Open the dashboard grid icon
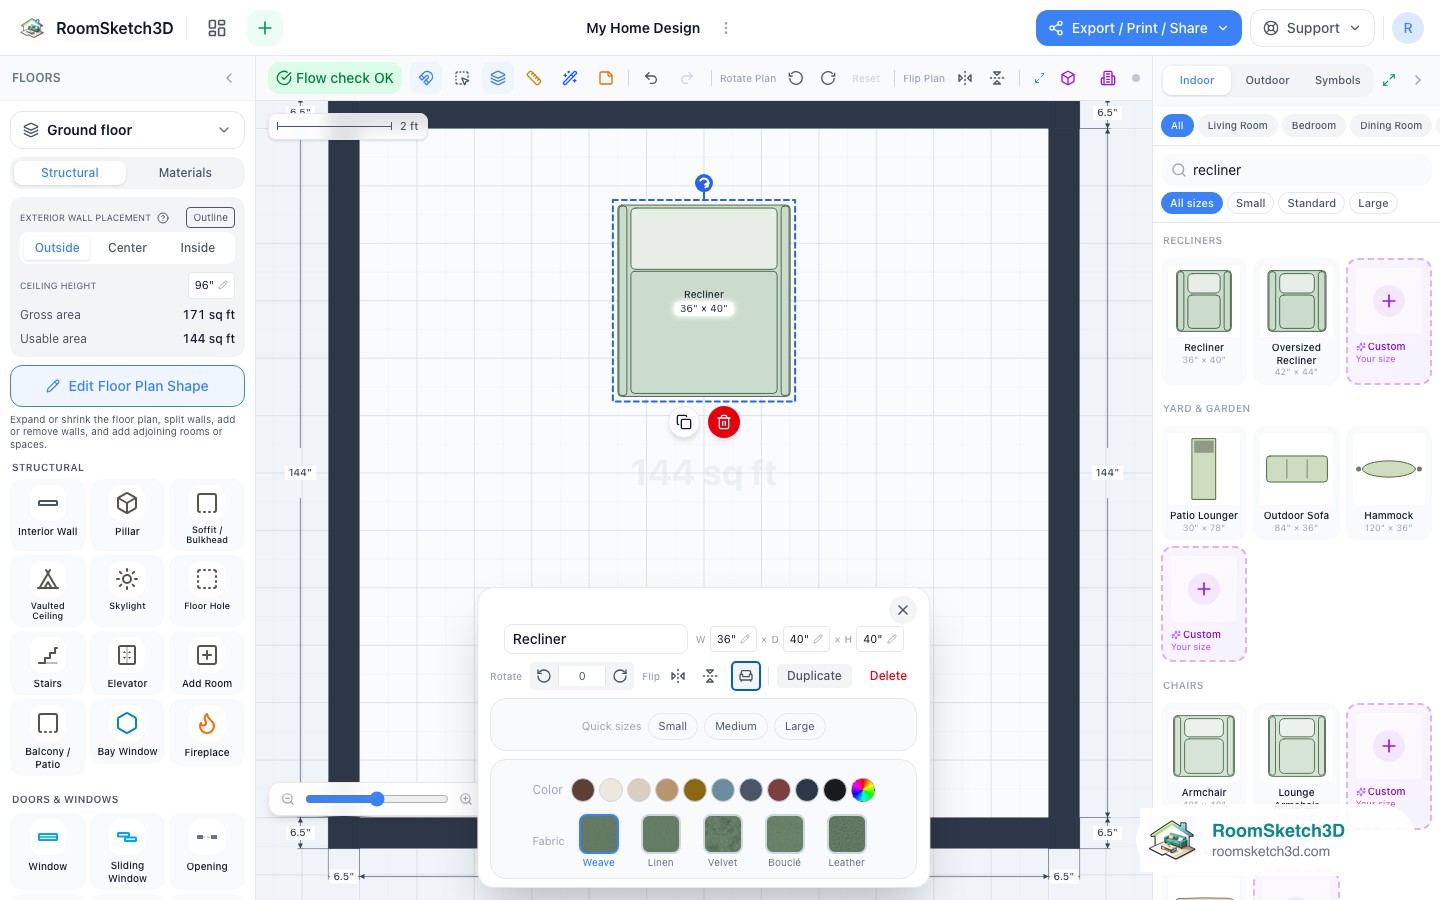 217,28
